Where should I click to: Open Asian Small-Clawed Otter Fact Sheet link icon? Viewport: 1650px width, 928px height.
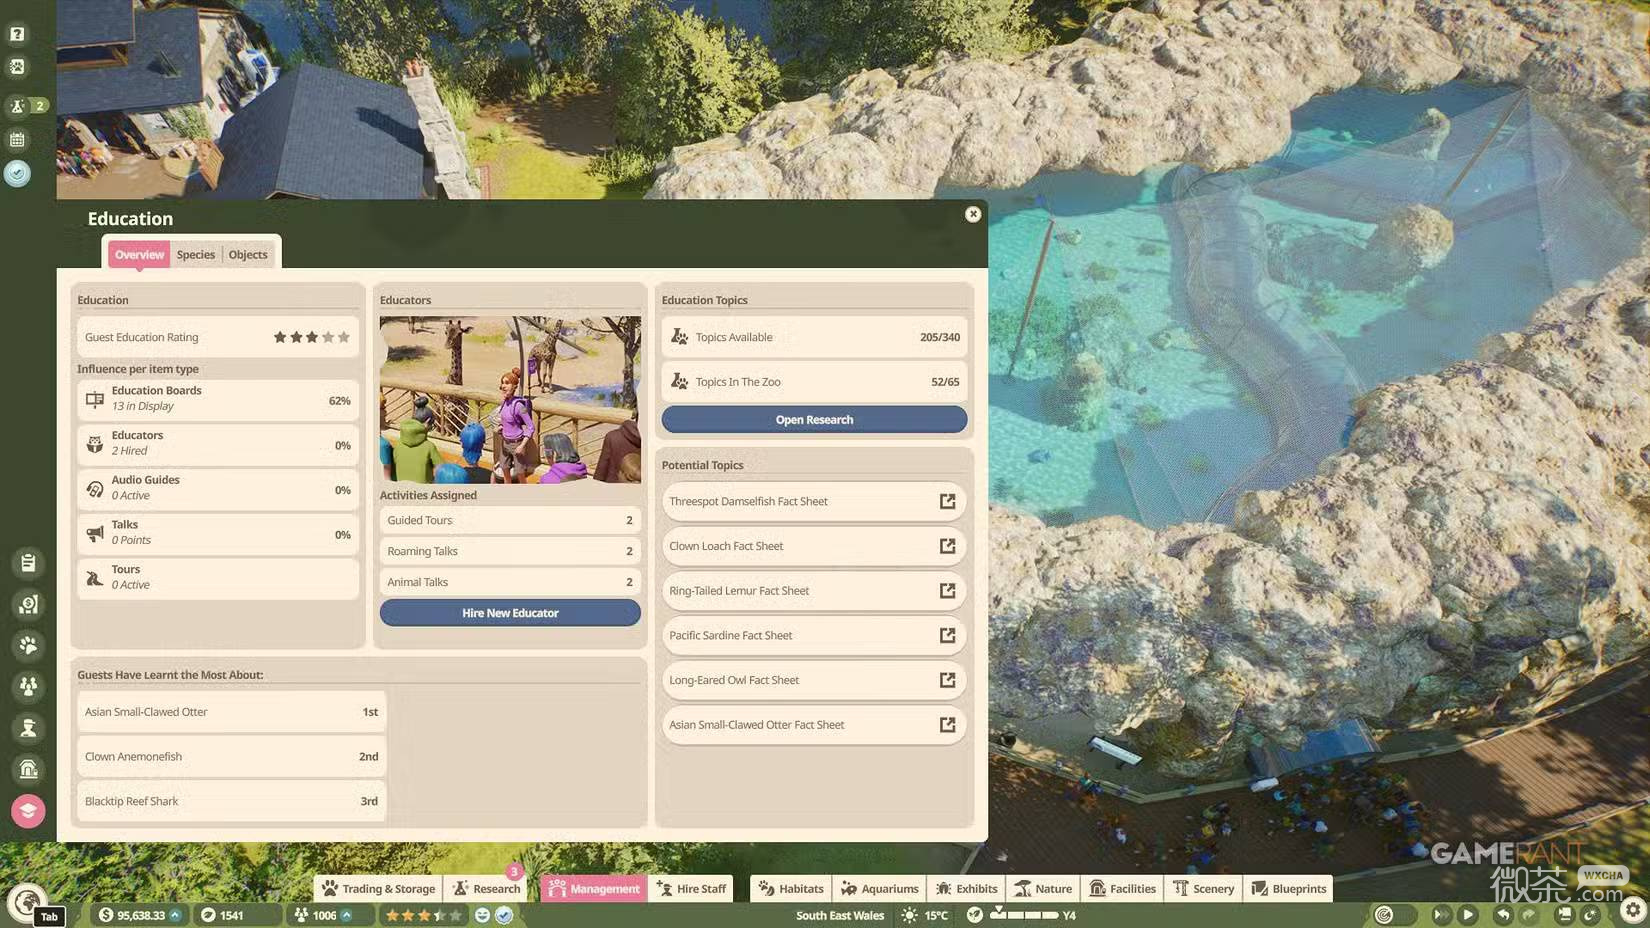[947, 725]
